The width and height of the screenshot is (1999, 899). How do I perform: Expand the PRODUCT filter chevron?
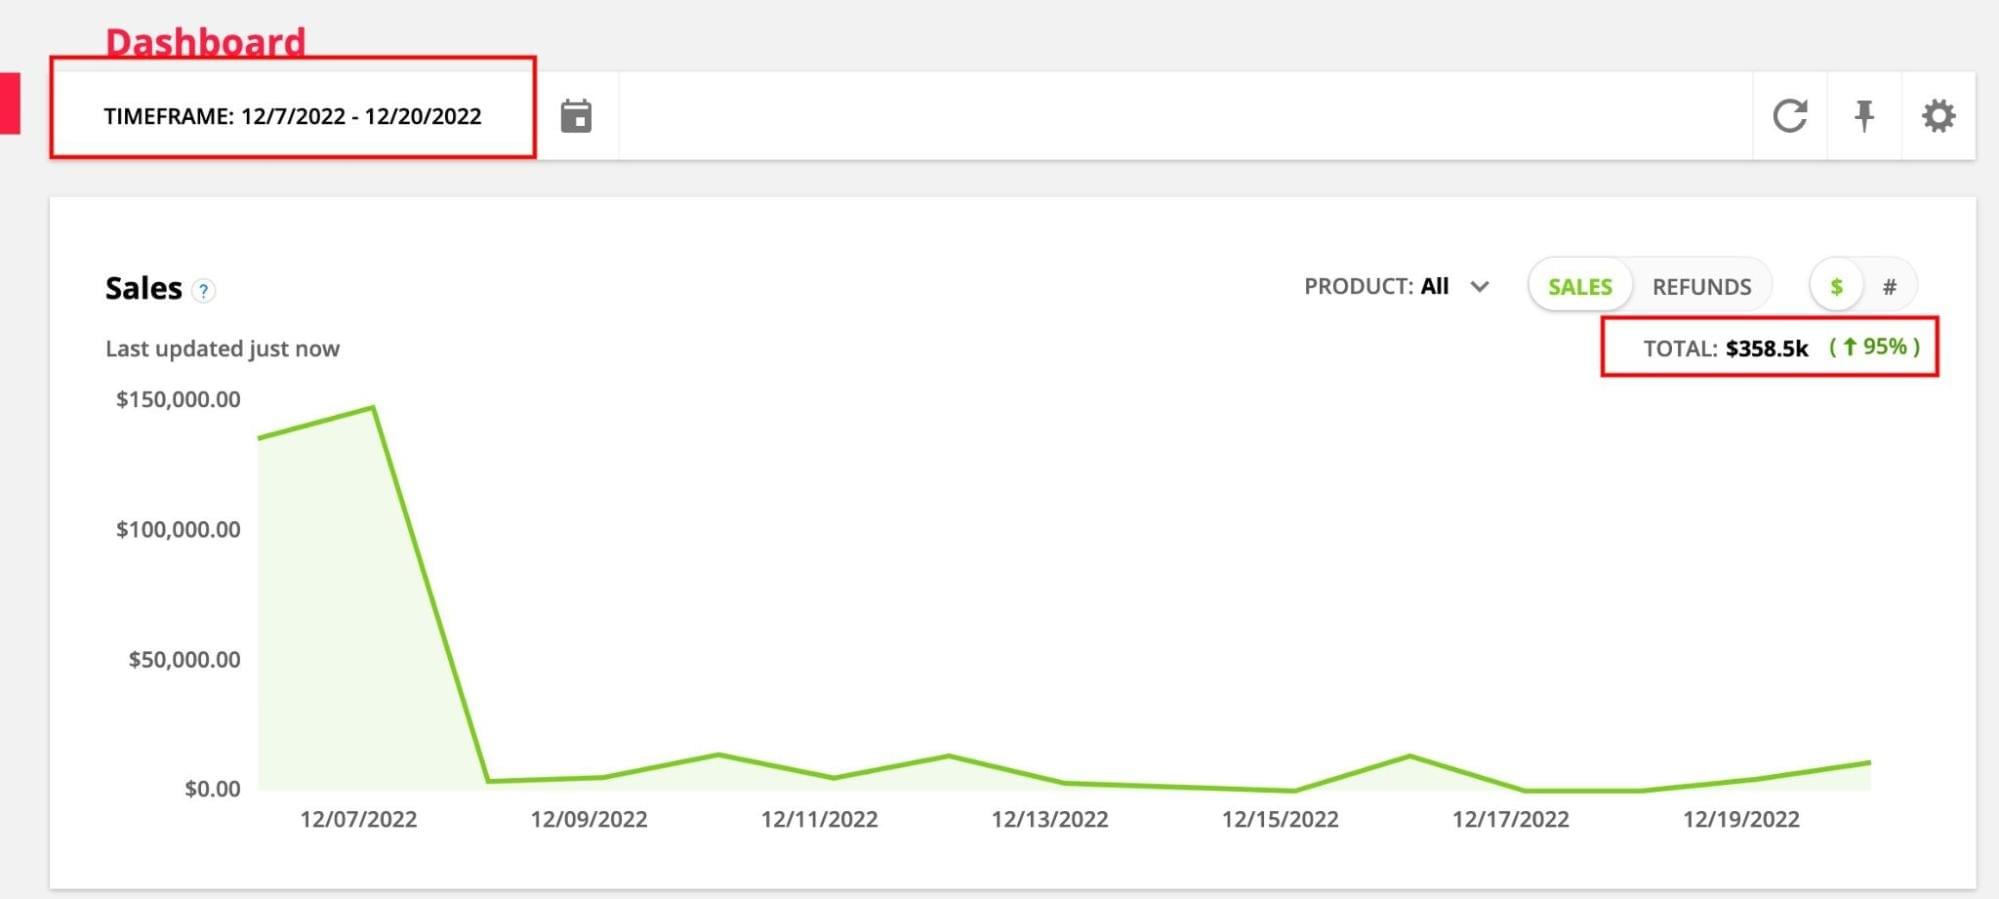(1479, 287)
